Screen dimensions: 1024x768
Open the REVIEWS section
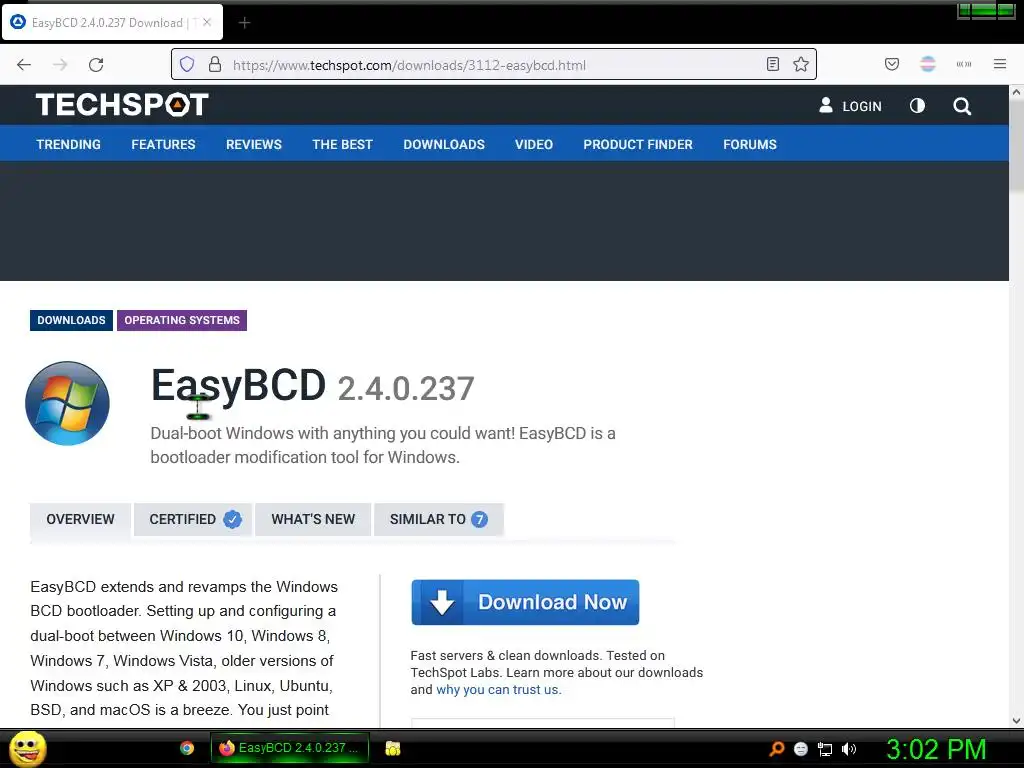[254, 144]
